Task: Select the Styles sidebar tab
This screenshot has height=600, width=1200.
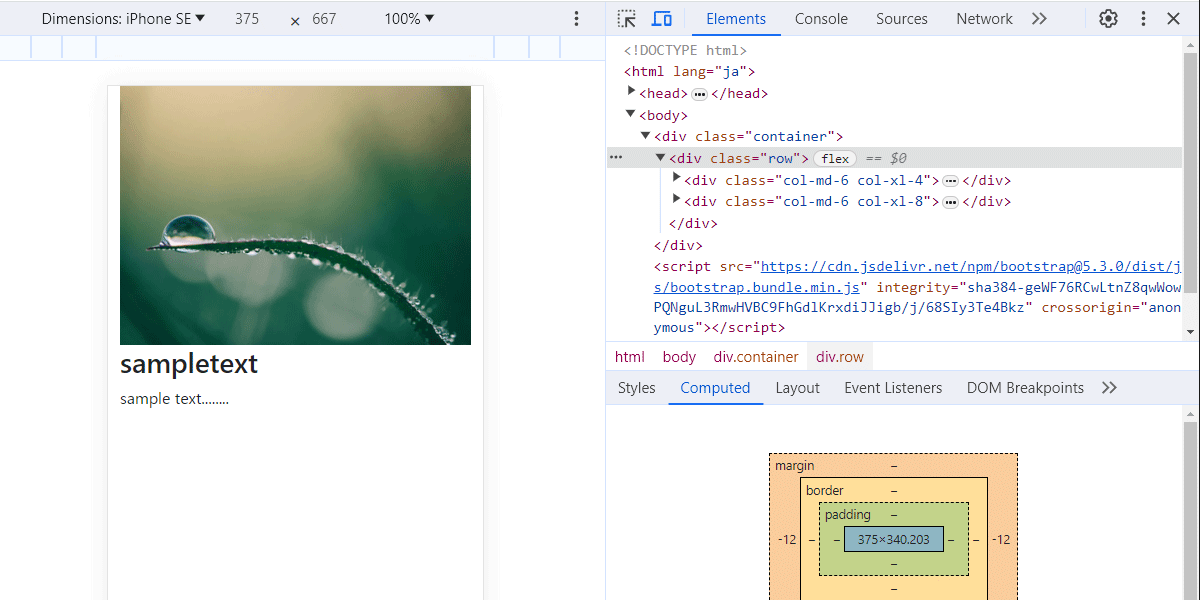Action: pos(637,388)
